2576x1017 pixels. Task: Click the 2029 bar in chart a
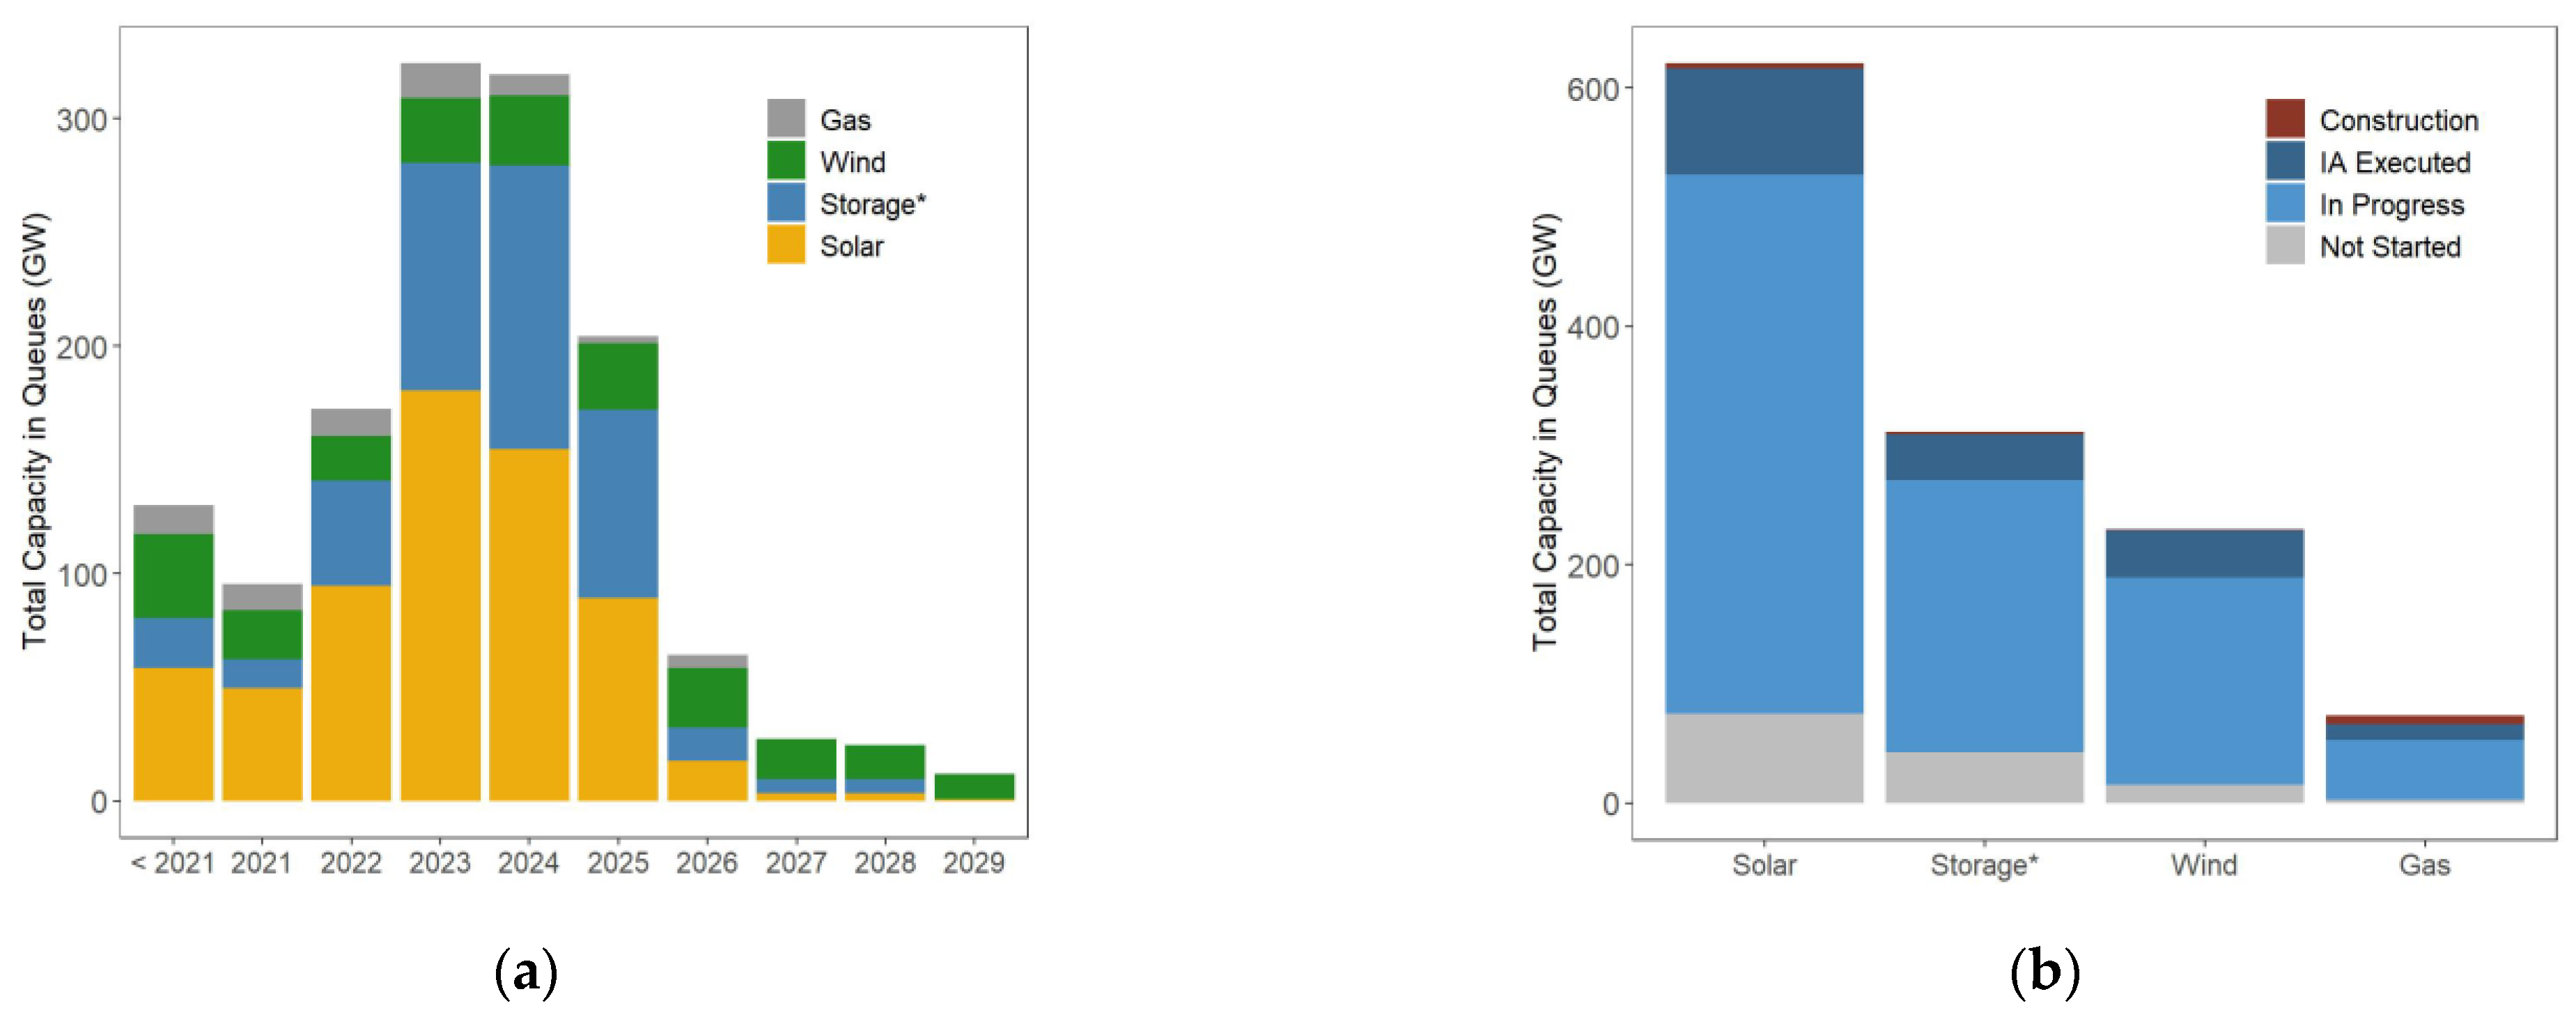[974, 786]
